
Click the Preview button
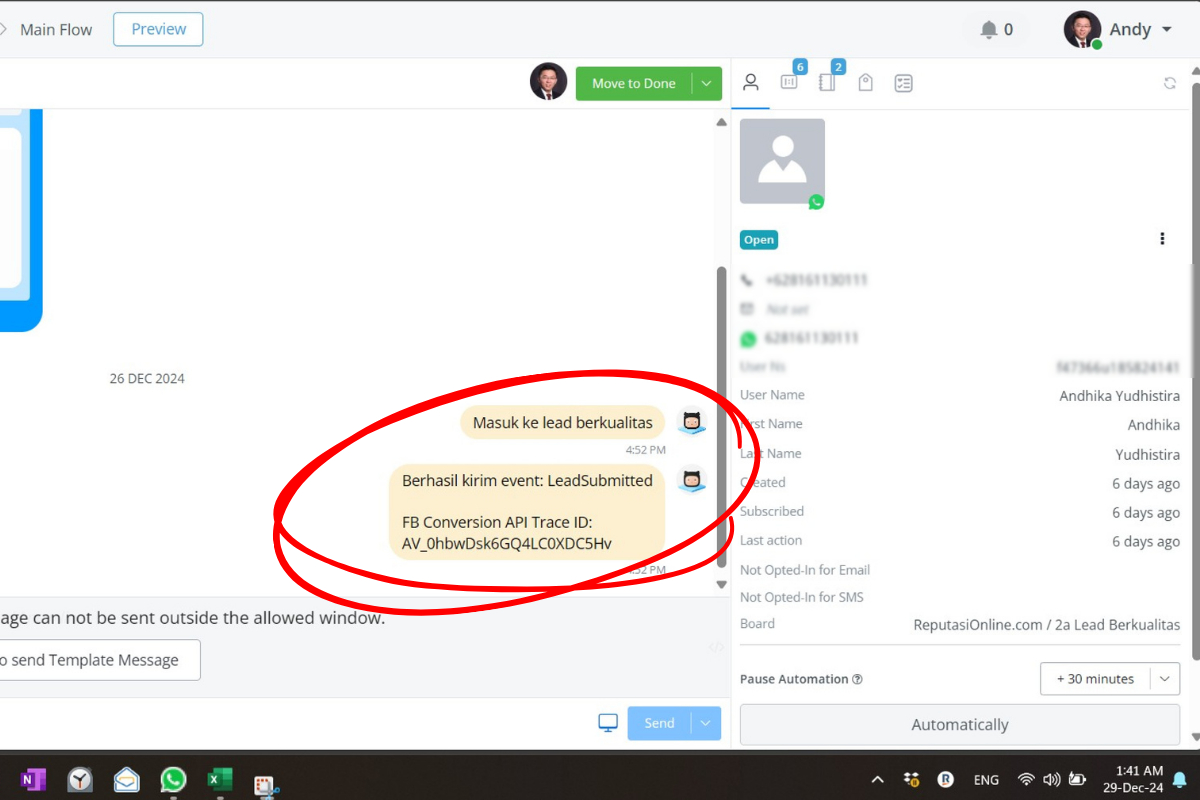[x=158, y=29]
